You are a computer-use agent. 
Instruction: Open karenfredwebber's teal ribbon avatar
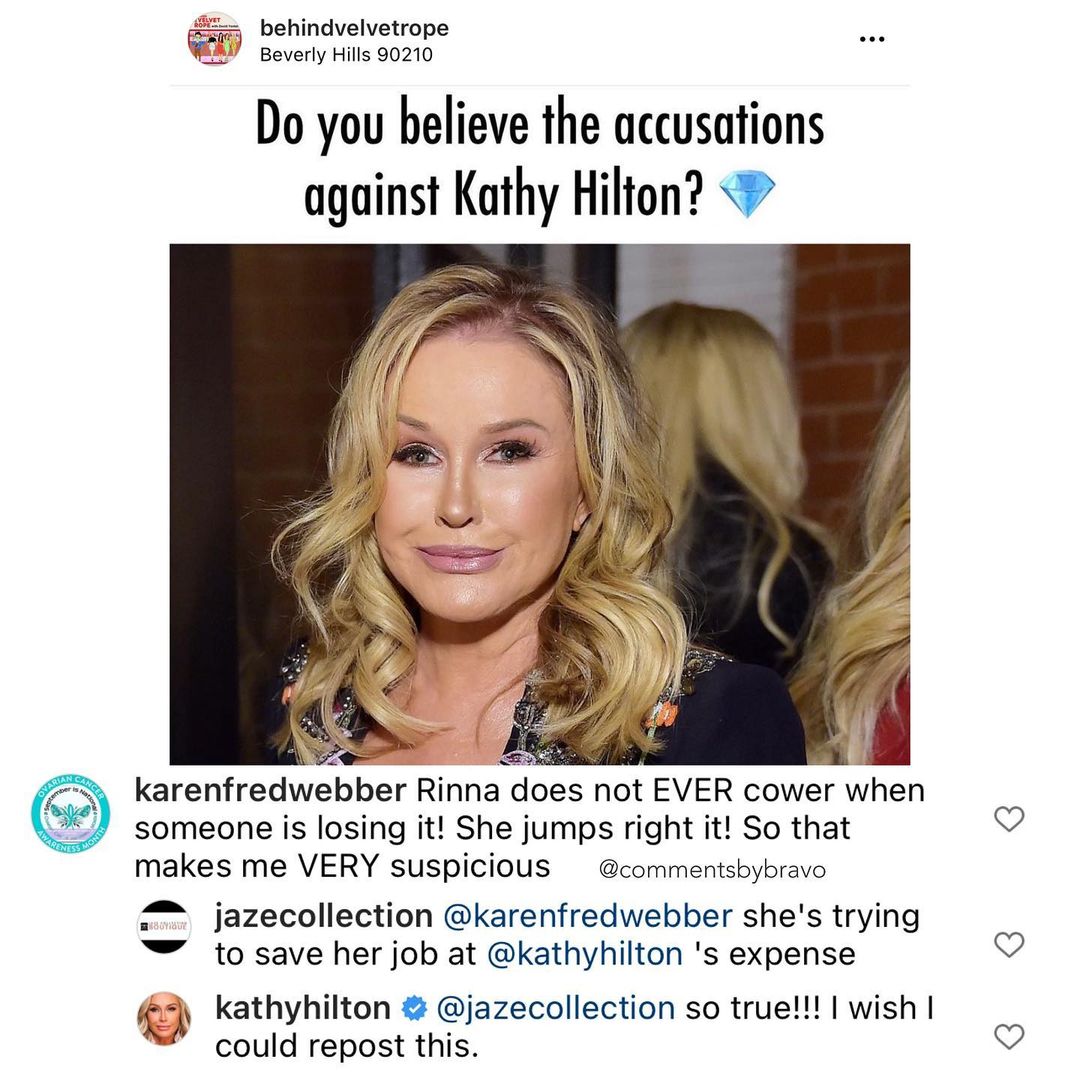tap(70, 814)
